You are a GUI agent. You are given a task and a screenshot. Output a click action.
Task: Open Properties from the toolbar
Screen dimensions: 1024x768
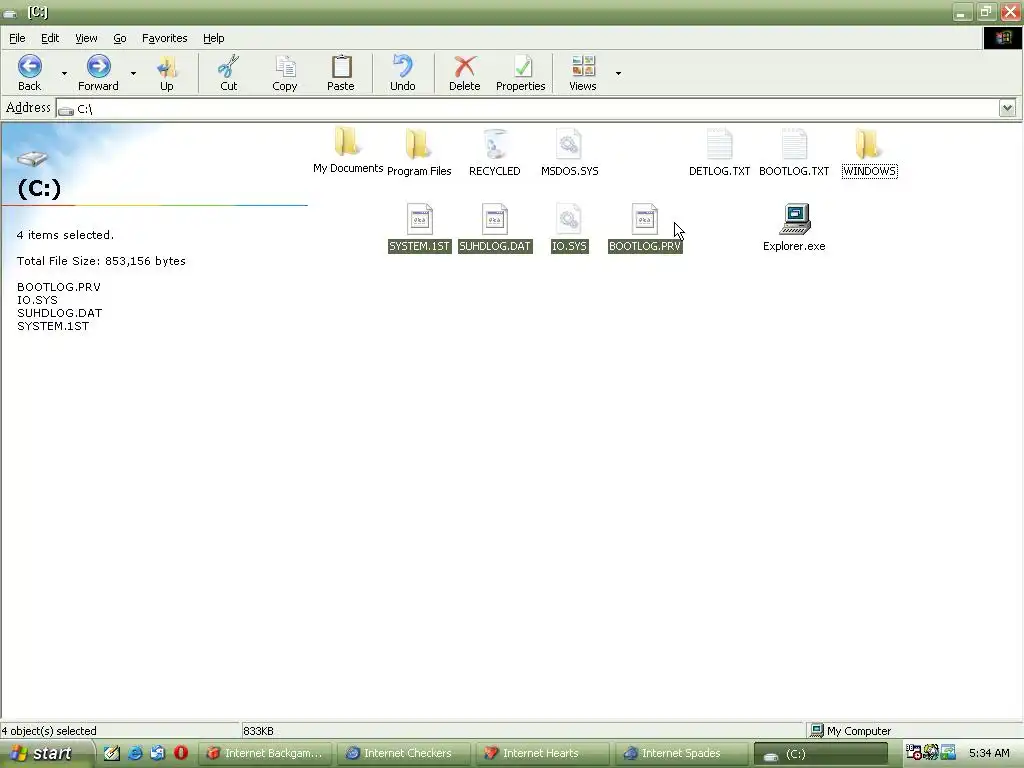[520, 73]
